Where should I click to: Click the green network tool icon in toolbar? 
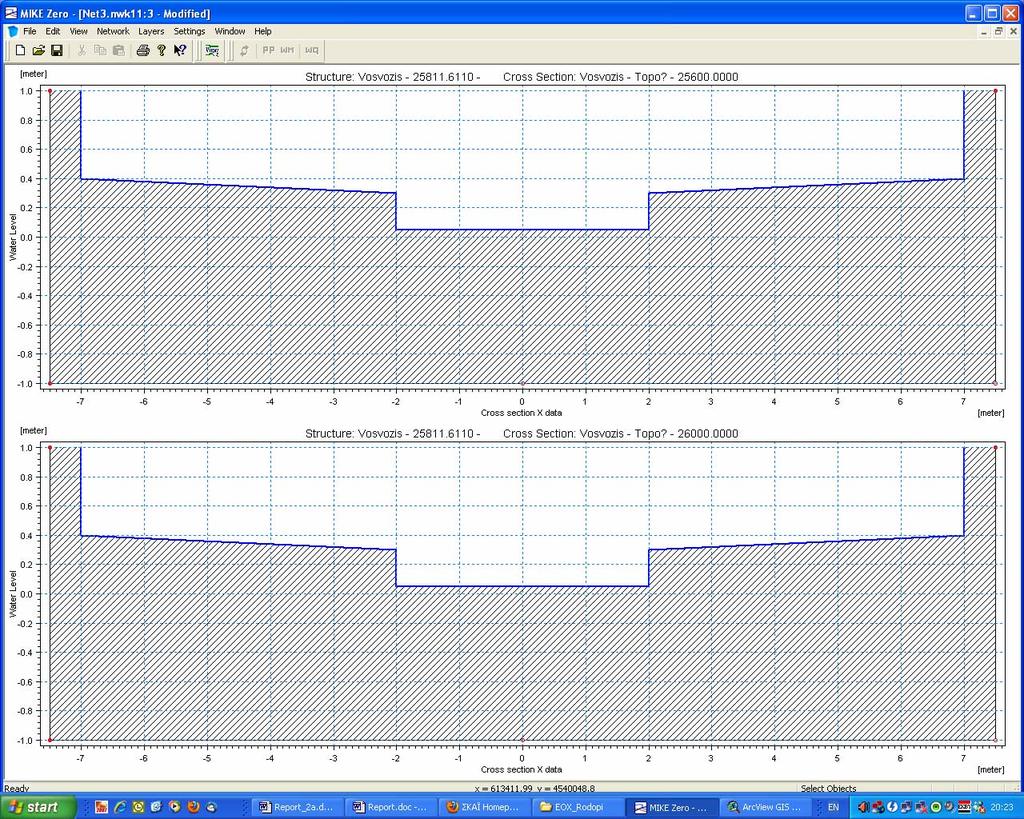pyautogui.click(x=212, y=50)
